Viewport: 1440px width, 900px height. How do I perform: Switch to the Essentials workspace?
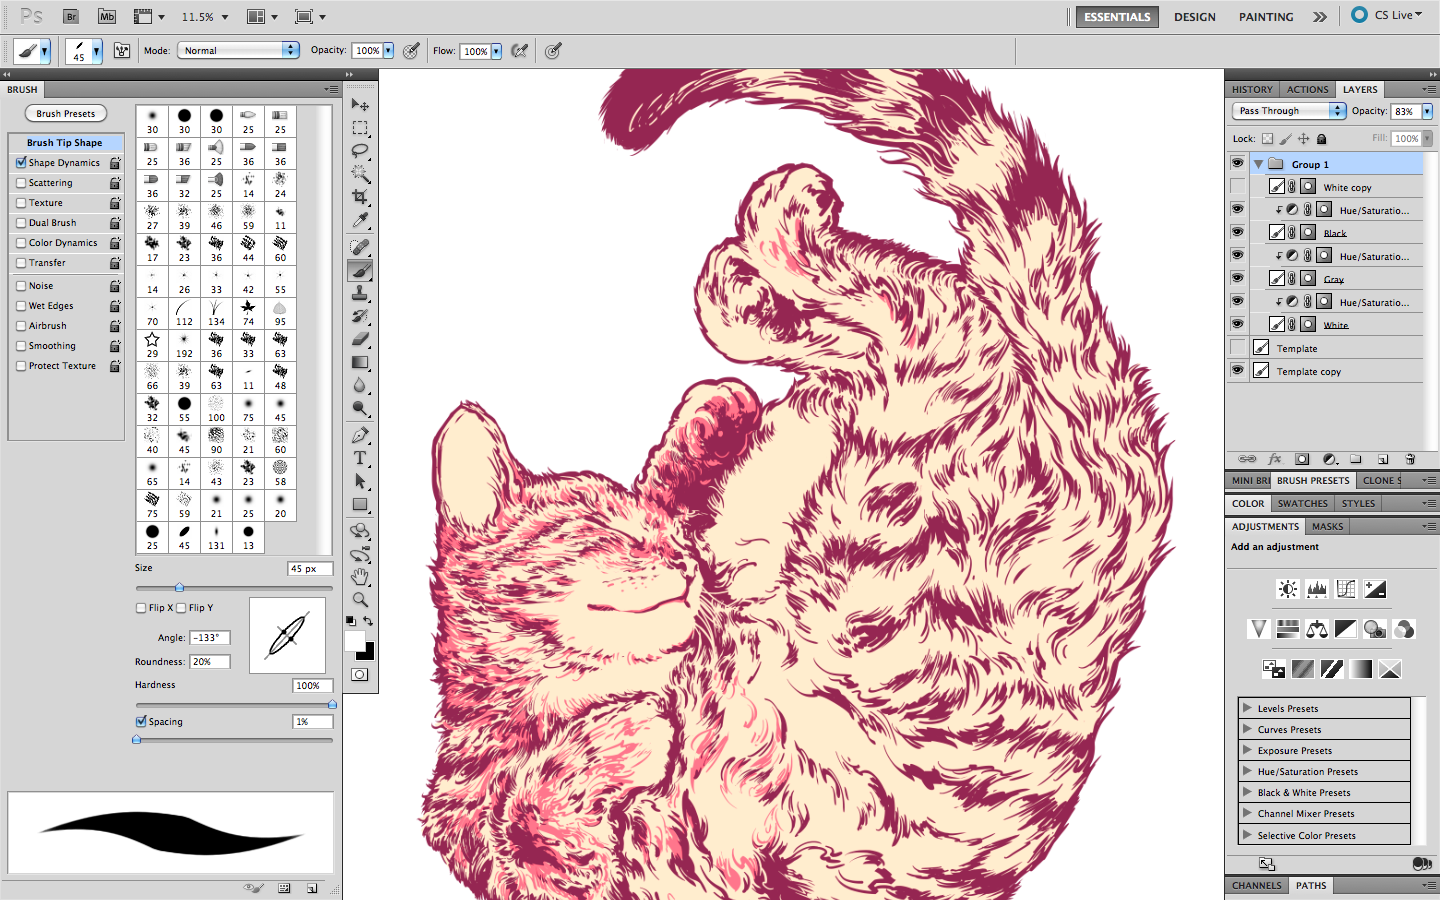pos(1117,17)
